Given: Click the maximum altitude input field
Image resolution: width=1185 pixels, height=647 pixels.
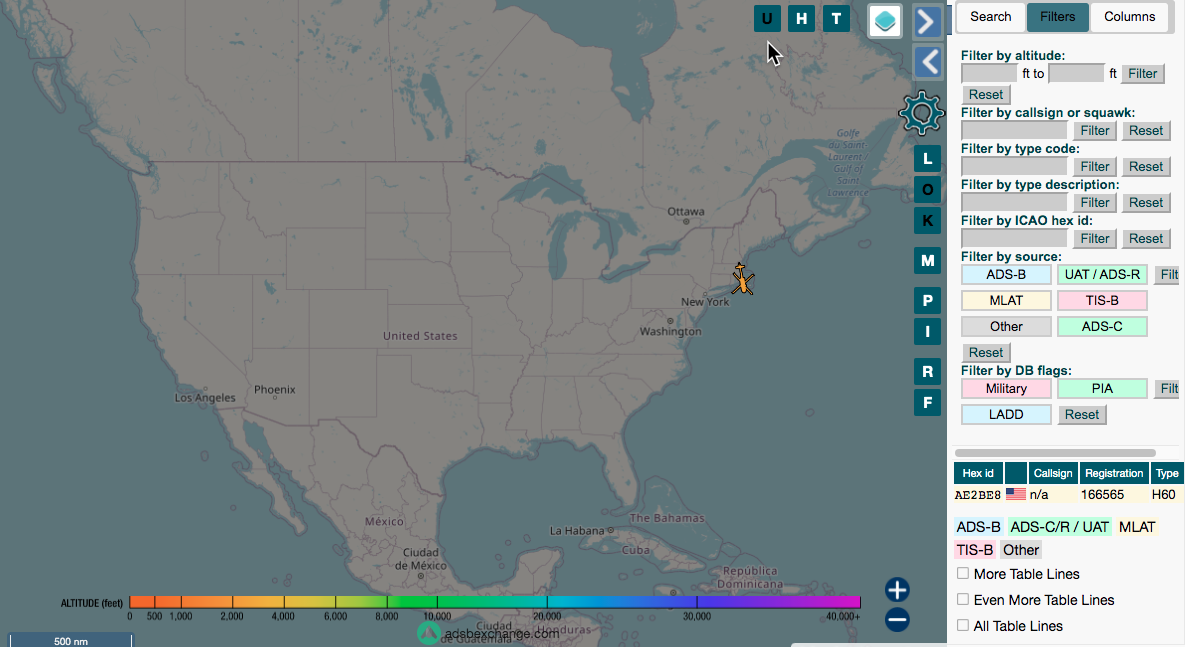Looking at the screenshot, I should (1076, 73).
